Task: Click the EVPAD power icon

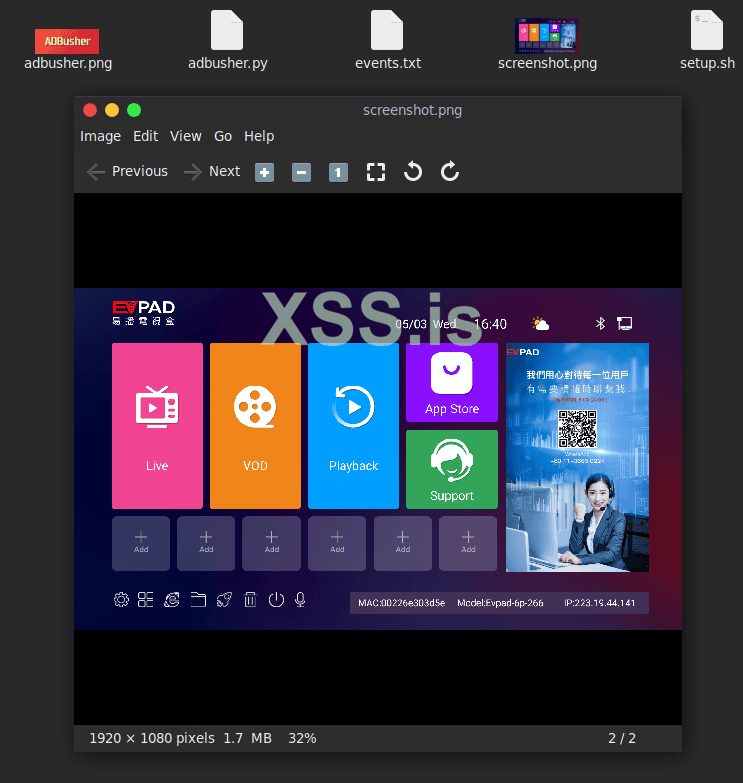Action: 276,599
